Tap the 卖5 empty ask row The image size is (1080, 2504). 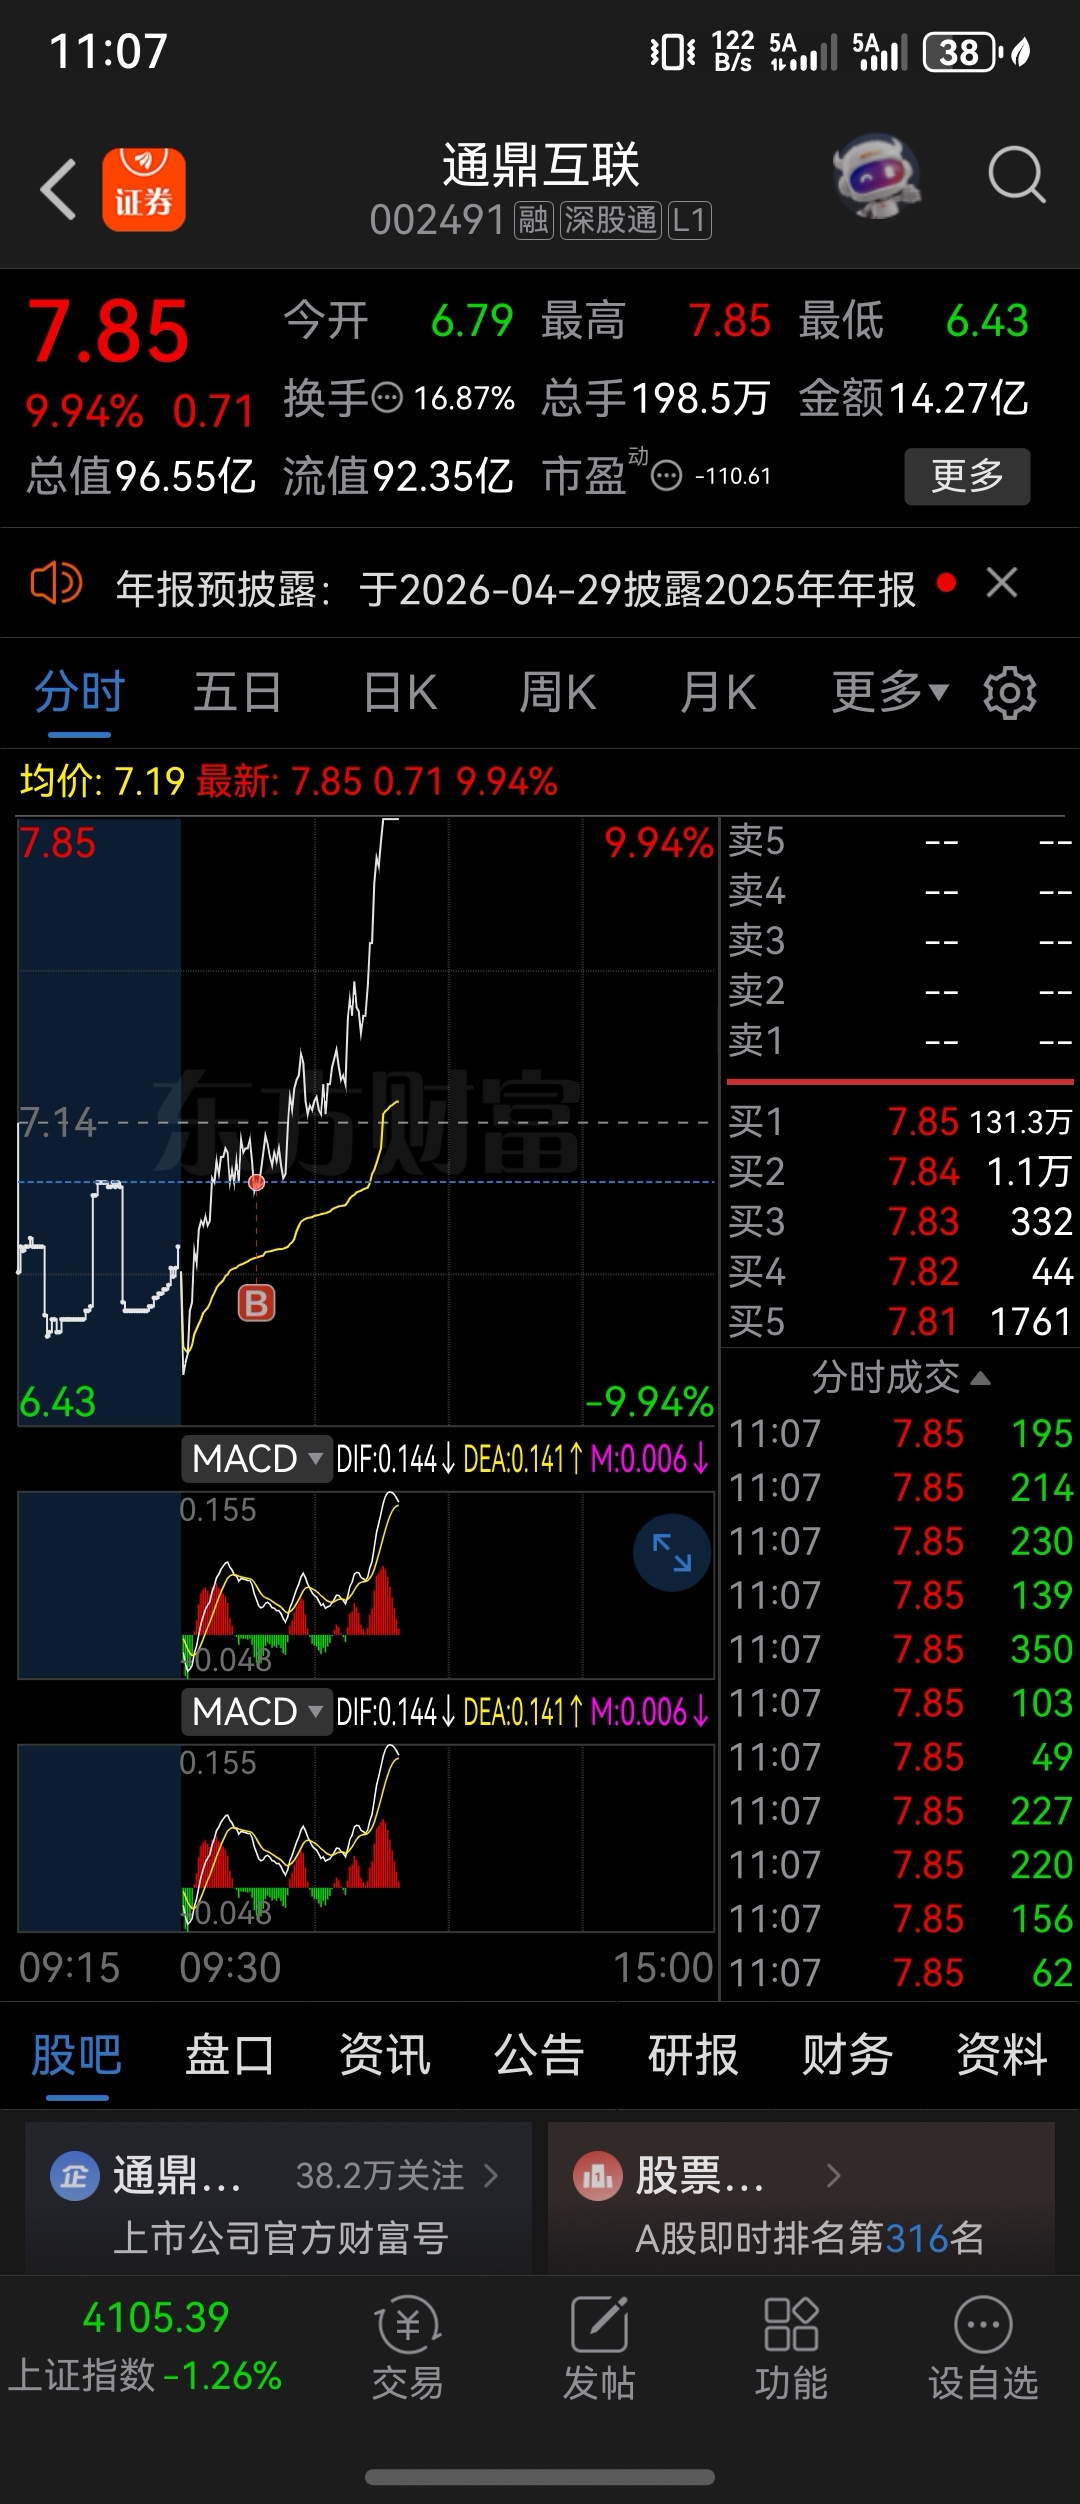[899, 841]
